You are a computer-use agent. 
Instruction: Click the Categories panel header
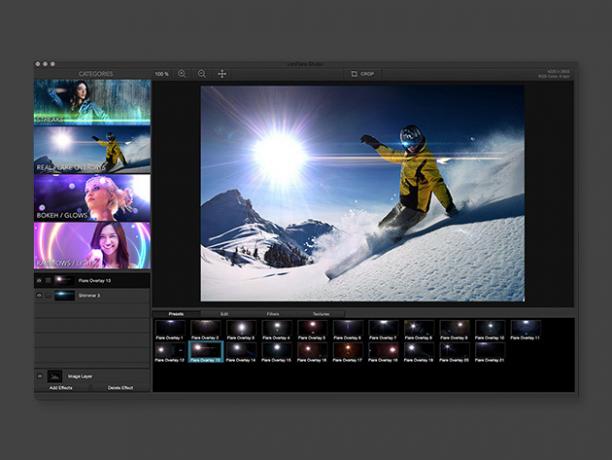click(x=96, y=74)
